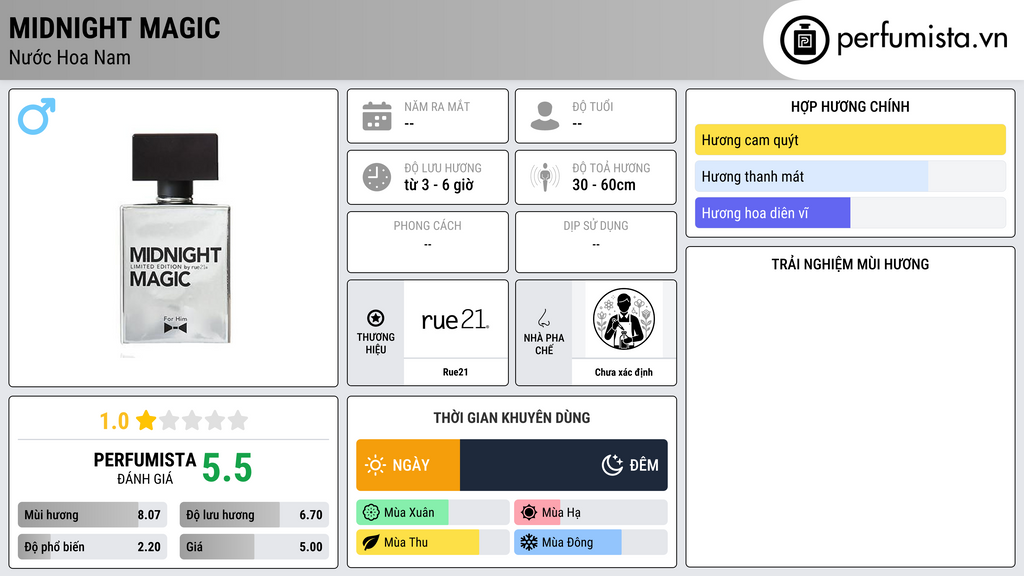Click the Nước Hoa Nam subtitle
This screenshot has height=576, width=1024.
coord(70,57)
